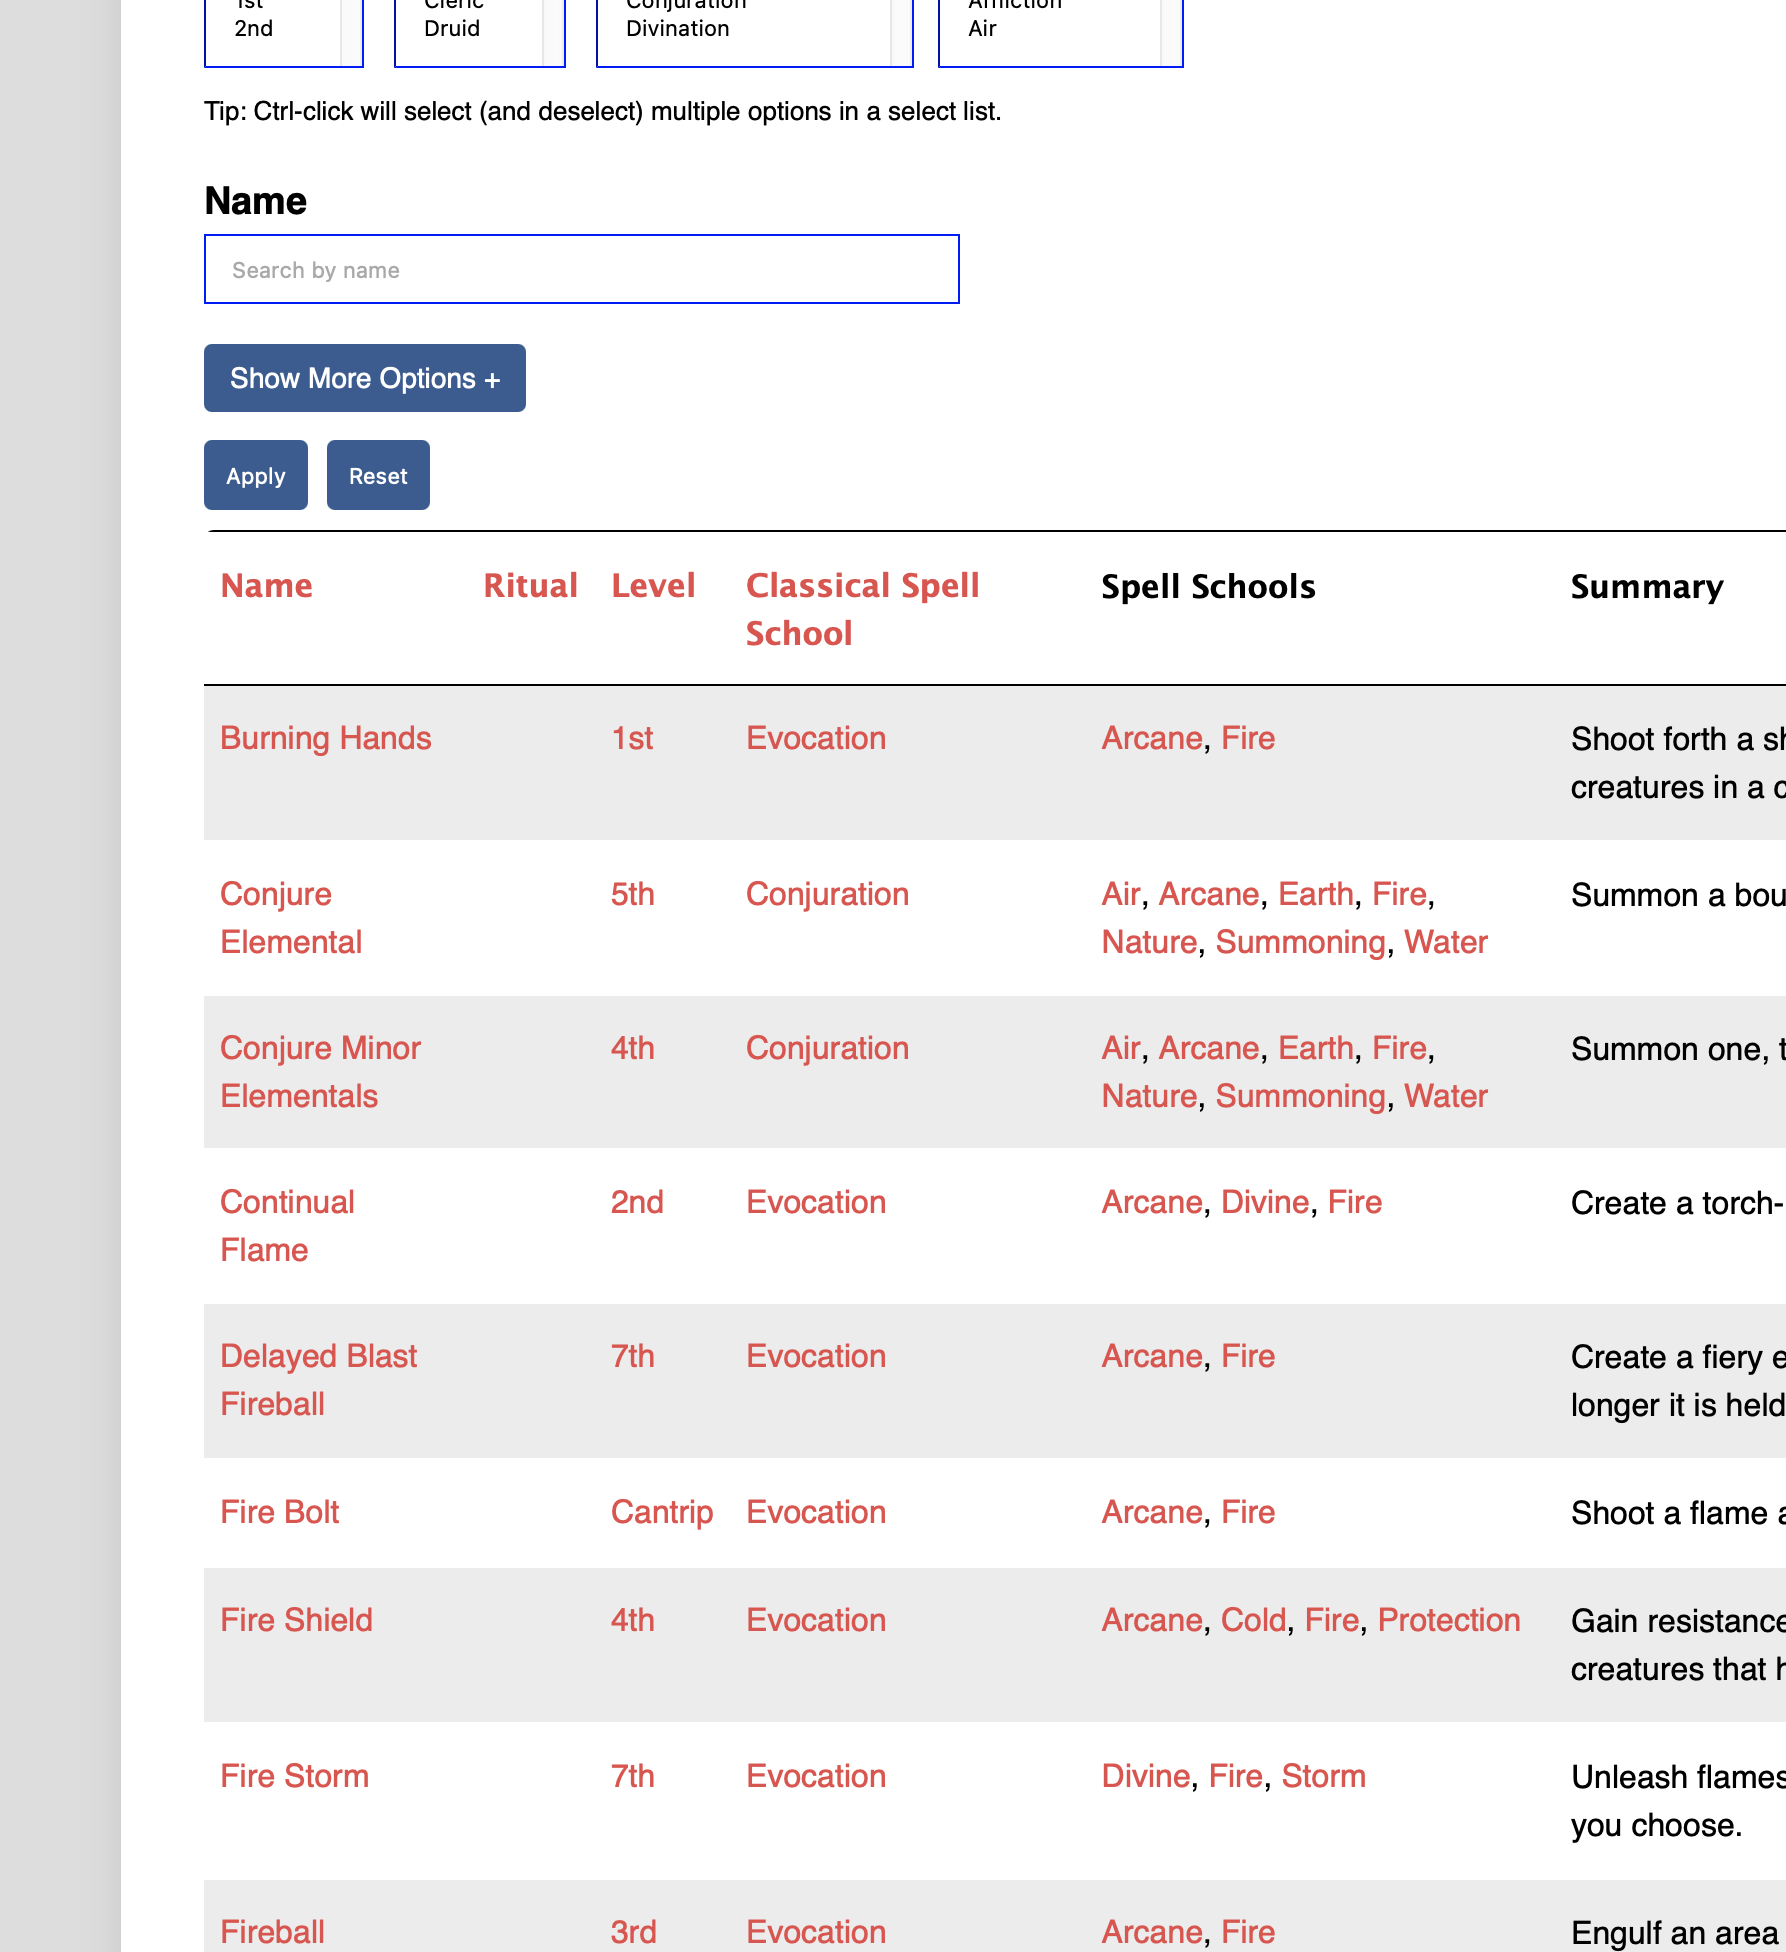Screen dimensions: 1786x1952
Task: Click Fire school in Burning Hands row
Action: 1248,738
